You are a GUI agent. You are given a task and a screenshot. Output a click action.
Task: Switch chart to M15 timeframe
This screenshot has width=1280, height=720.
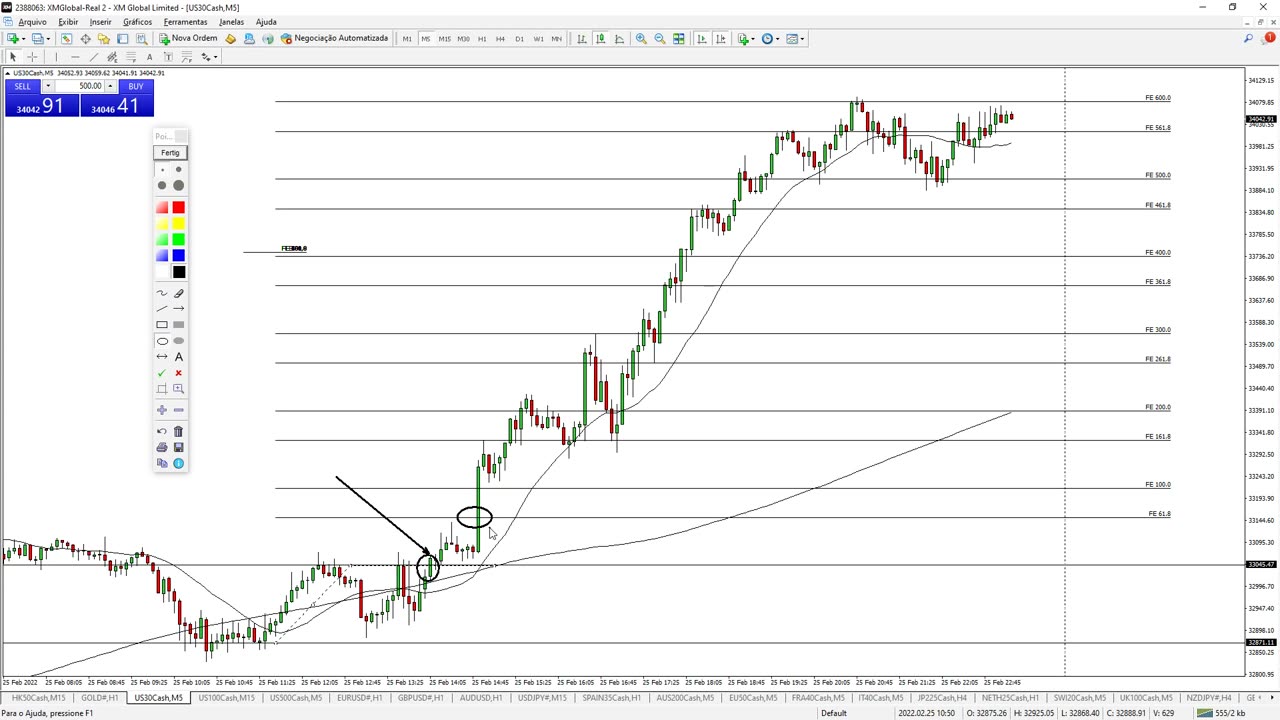[x=445, y=39]
